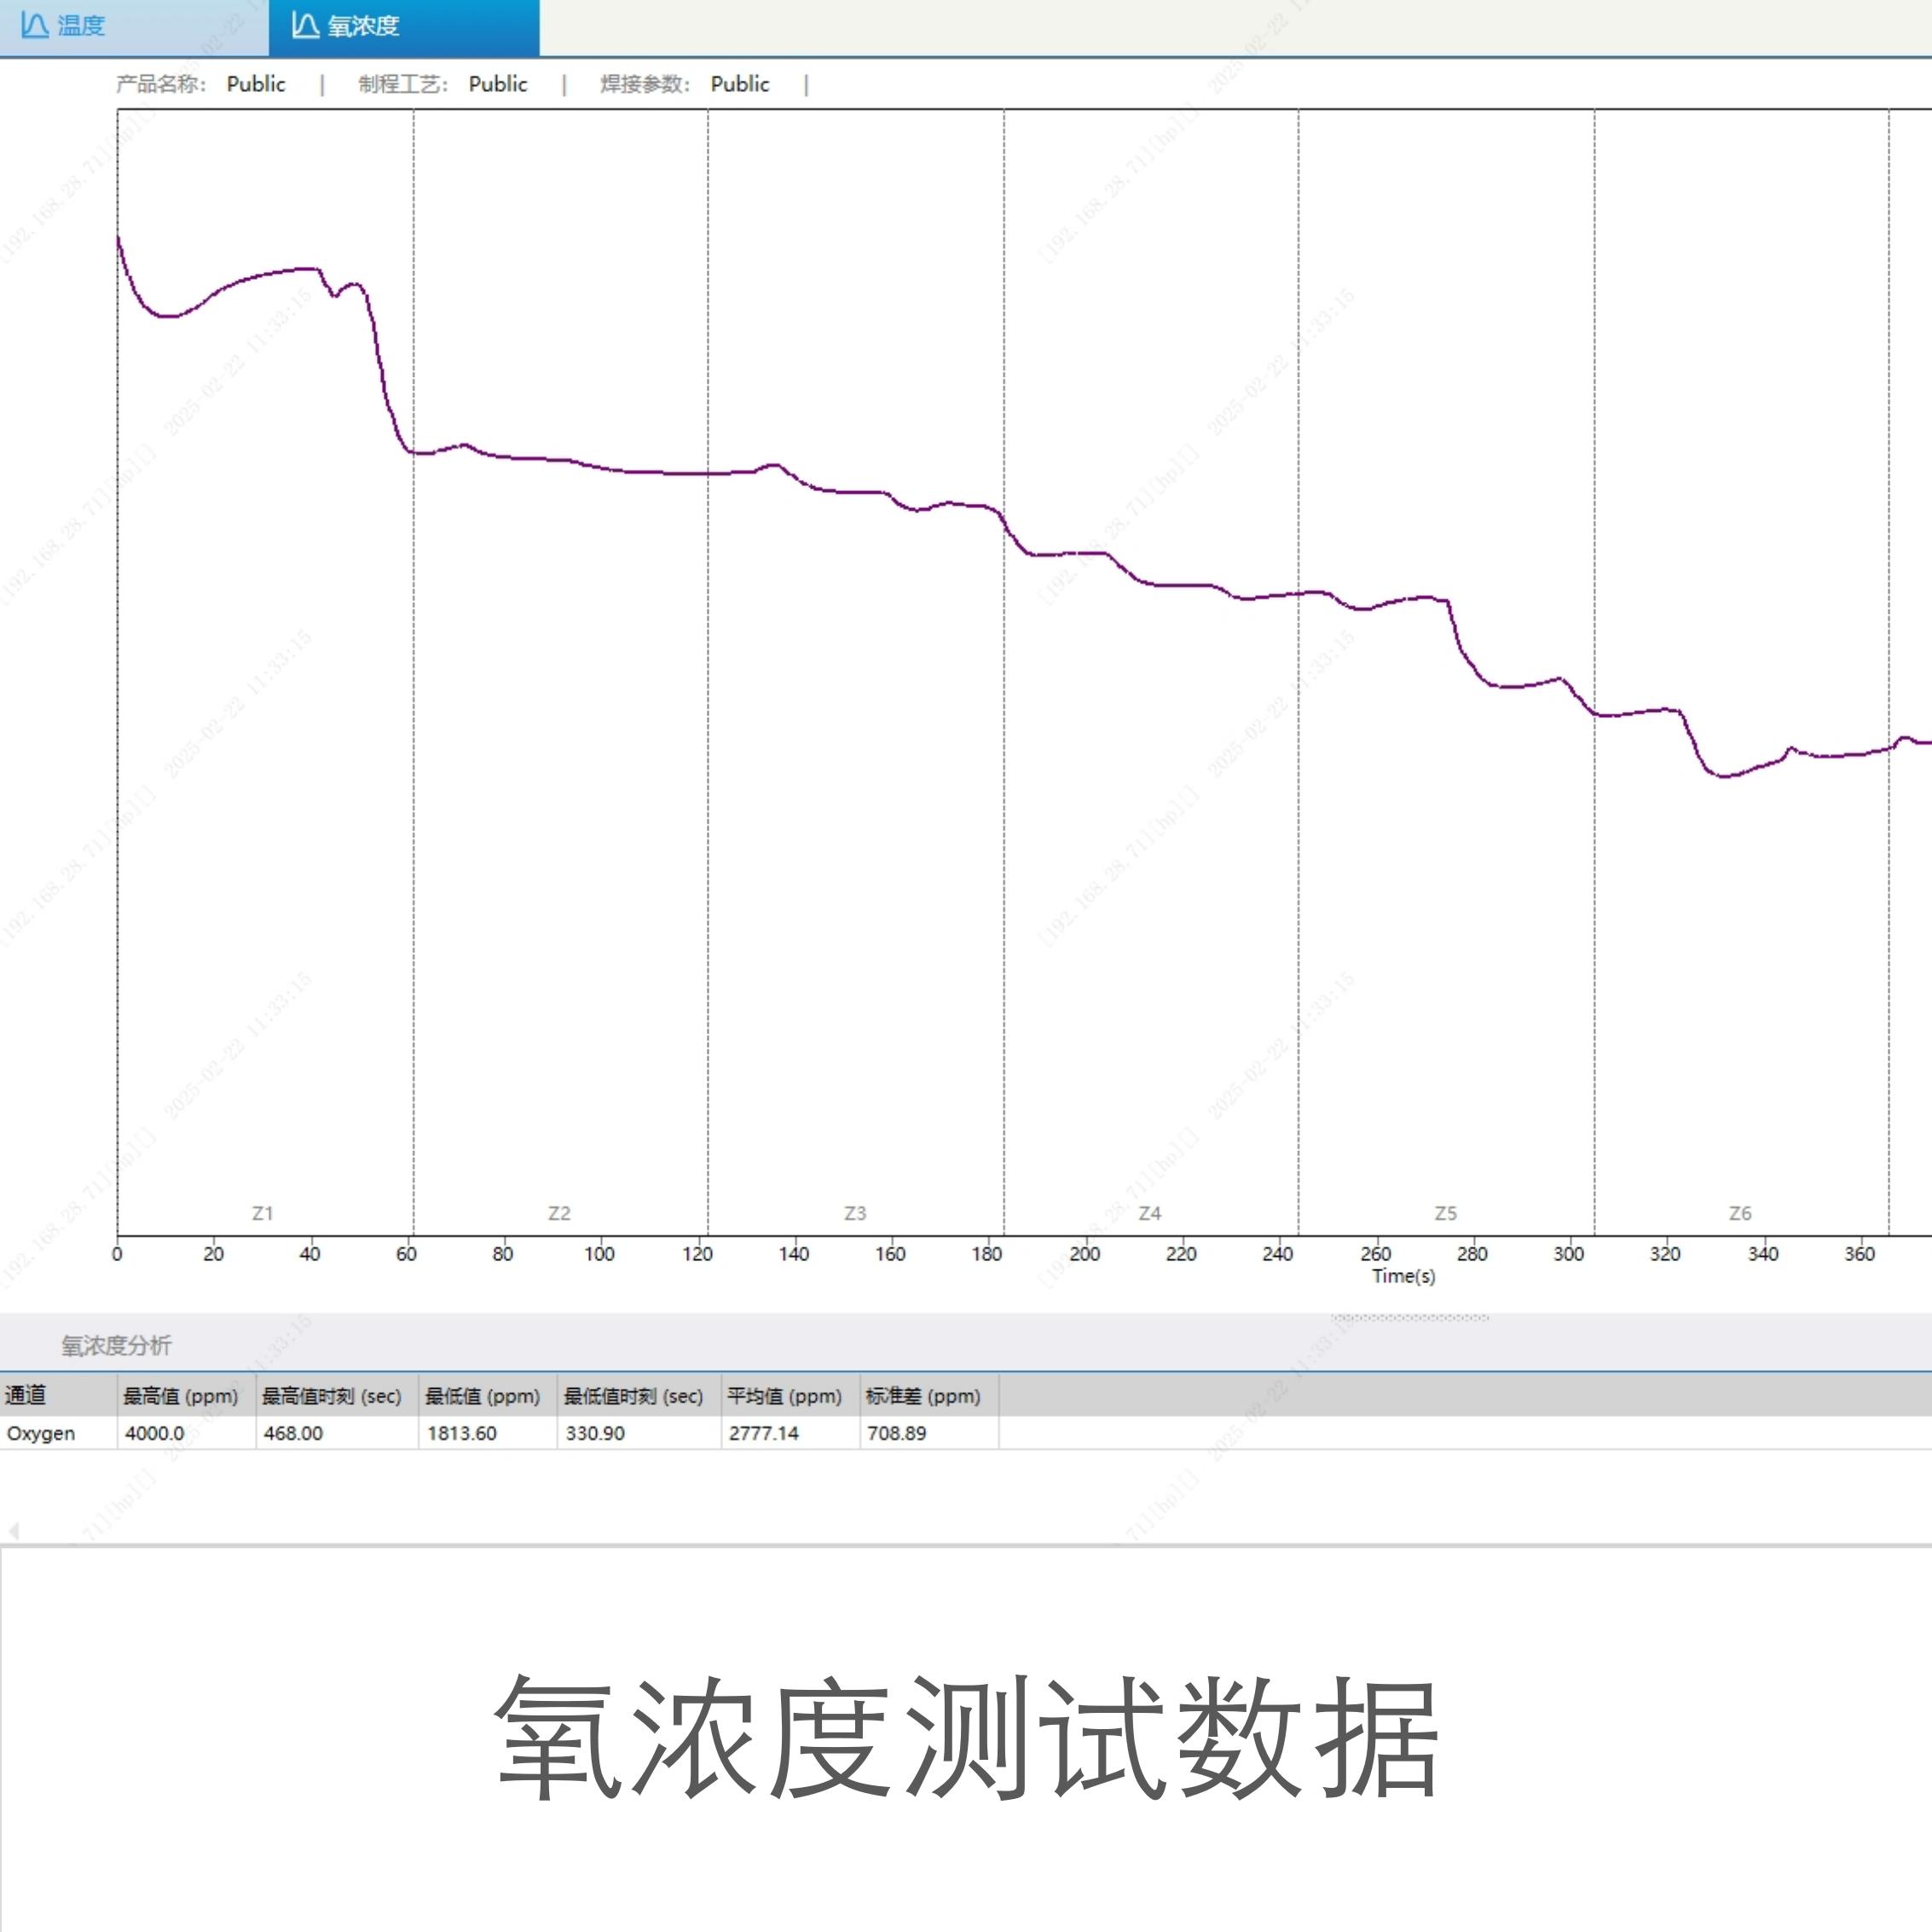Click the Z1 zone label
The width and height of the screenshot is (1932, 1932).
[x=263, y=1213]
